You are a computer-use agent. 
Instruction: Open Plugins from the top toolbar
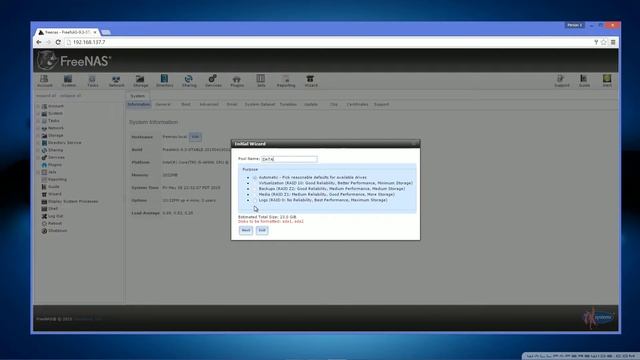(237, 80)
